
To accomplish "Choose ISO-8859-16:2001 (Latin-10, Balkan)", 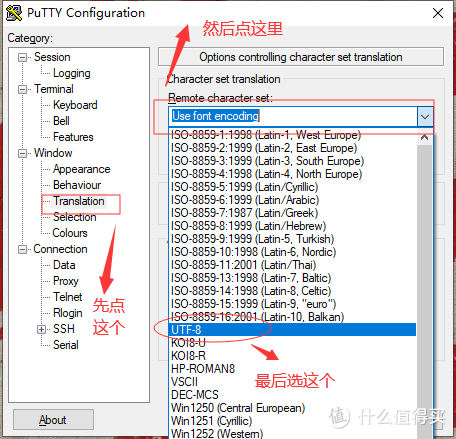I will click(x=293, y=317).
